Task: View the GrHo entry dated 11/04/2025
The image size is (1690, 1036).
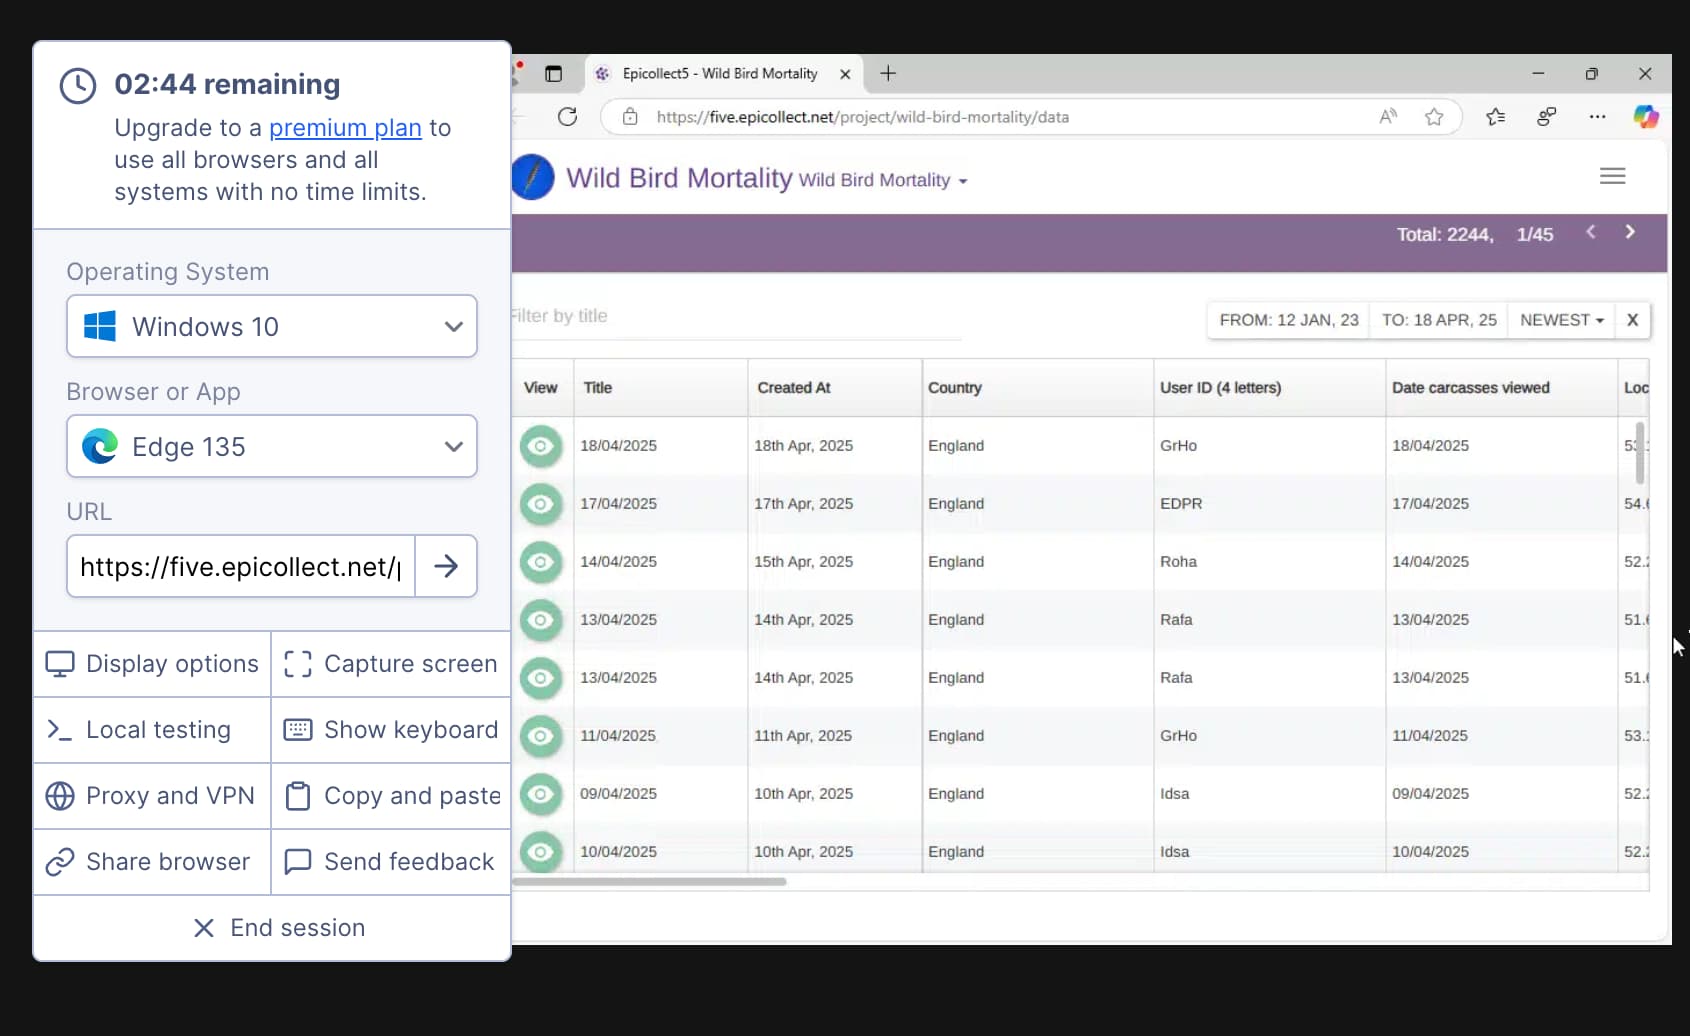Action: [x=541, y=736]
